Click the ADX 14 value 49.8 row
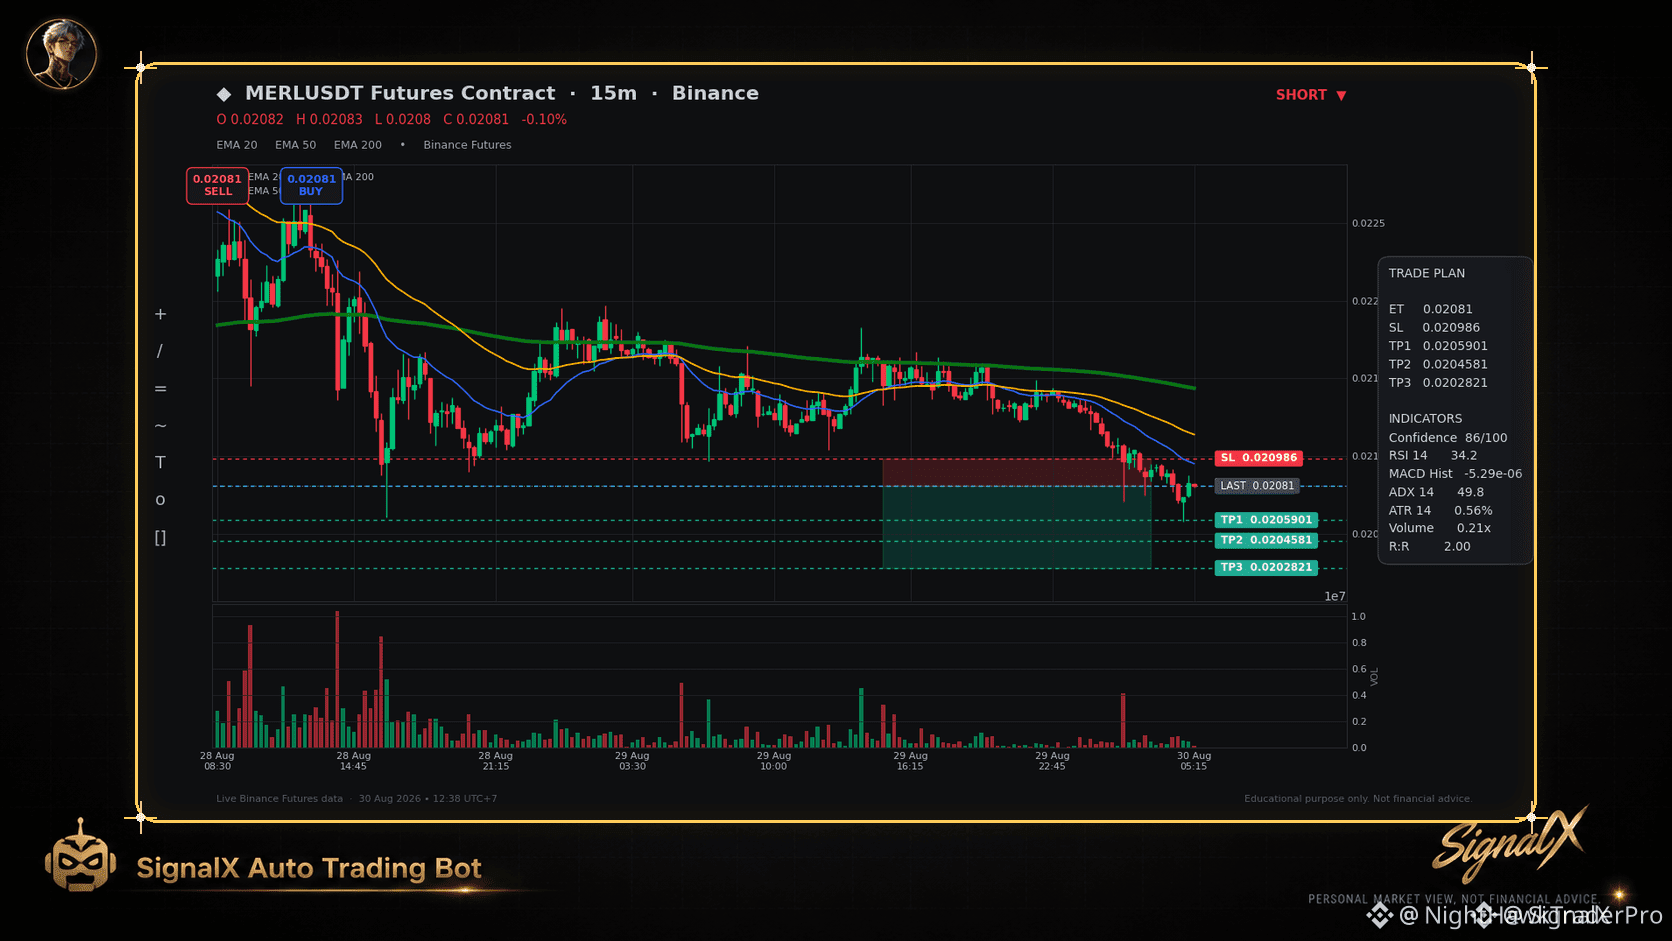 [x=1436, y=492]
